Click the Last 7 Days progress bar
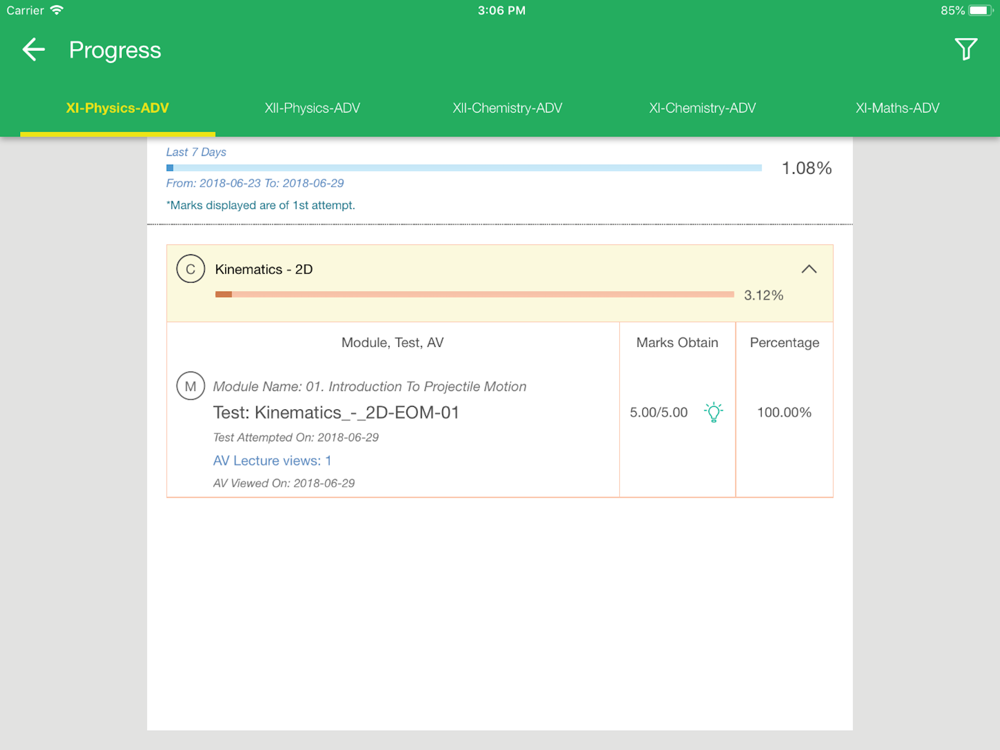Image resolution: width=1000 pixels, height=750 pixels. 463,168
